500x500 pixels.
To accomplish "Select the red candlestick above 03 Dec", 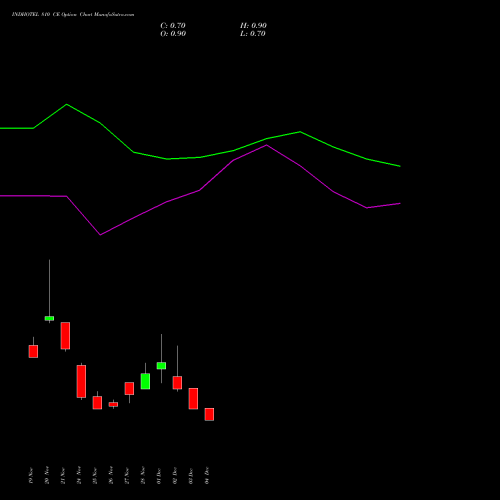I will tap(193, 398).
